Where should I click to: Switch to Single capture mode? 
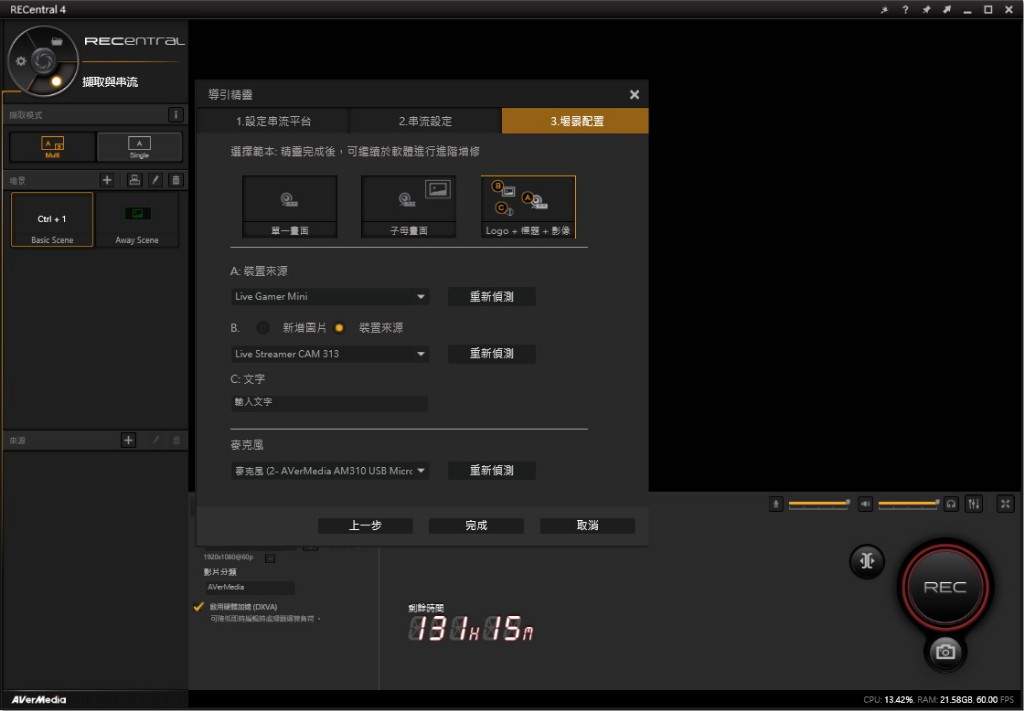[139, 147]
